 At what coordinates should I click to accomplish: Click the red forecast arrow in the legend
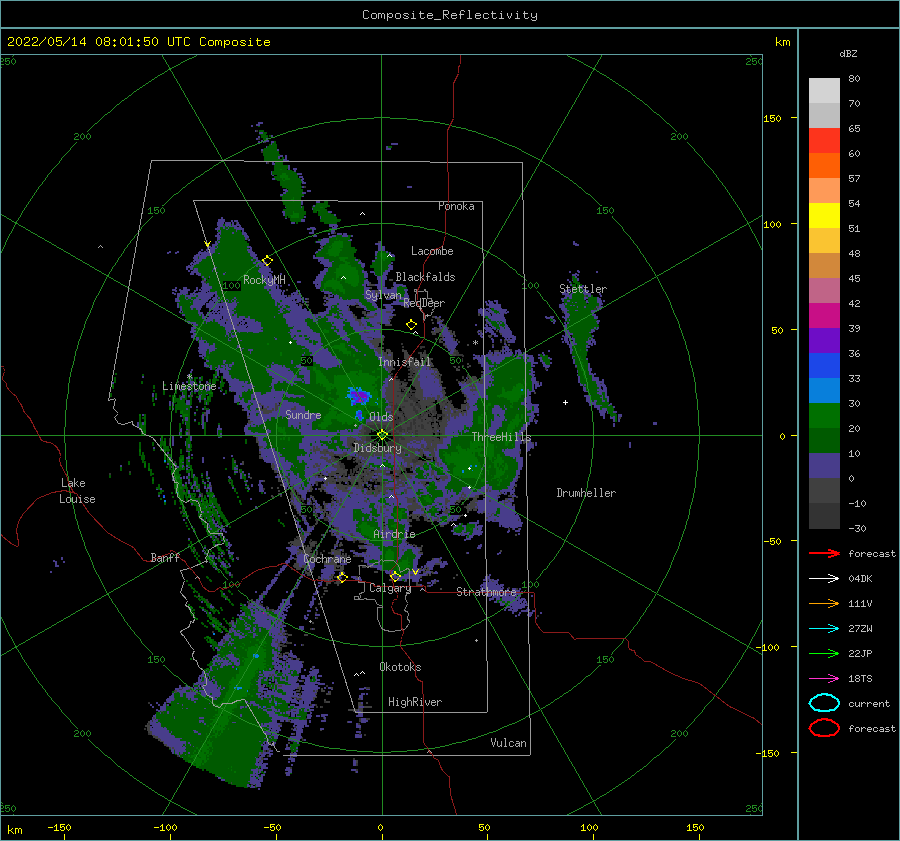point(824,553)
